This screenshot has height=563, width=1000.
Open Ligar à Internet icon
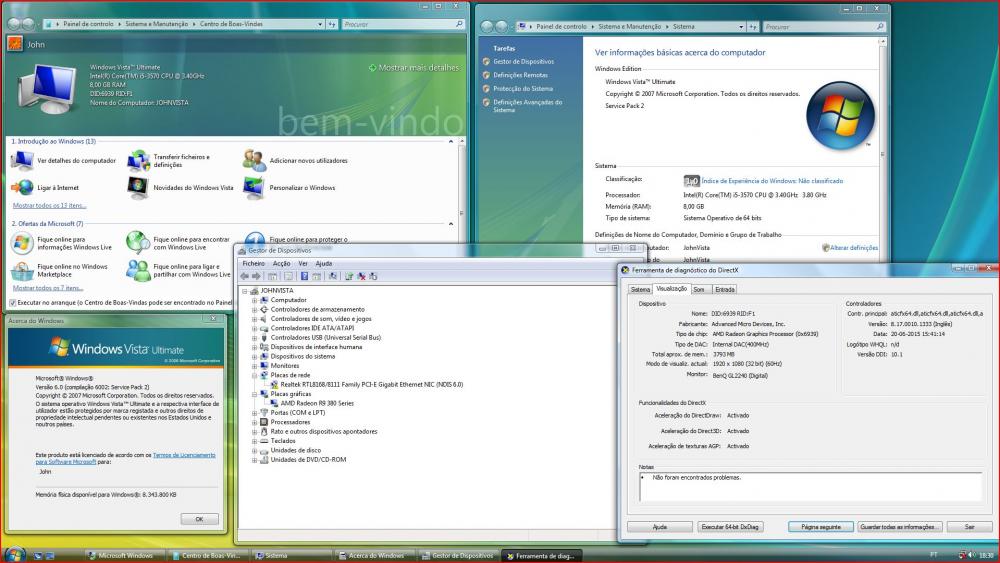pos(22,187)
